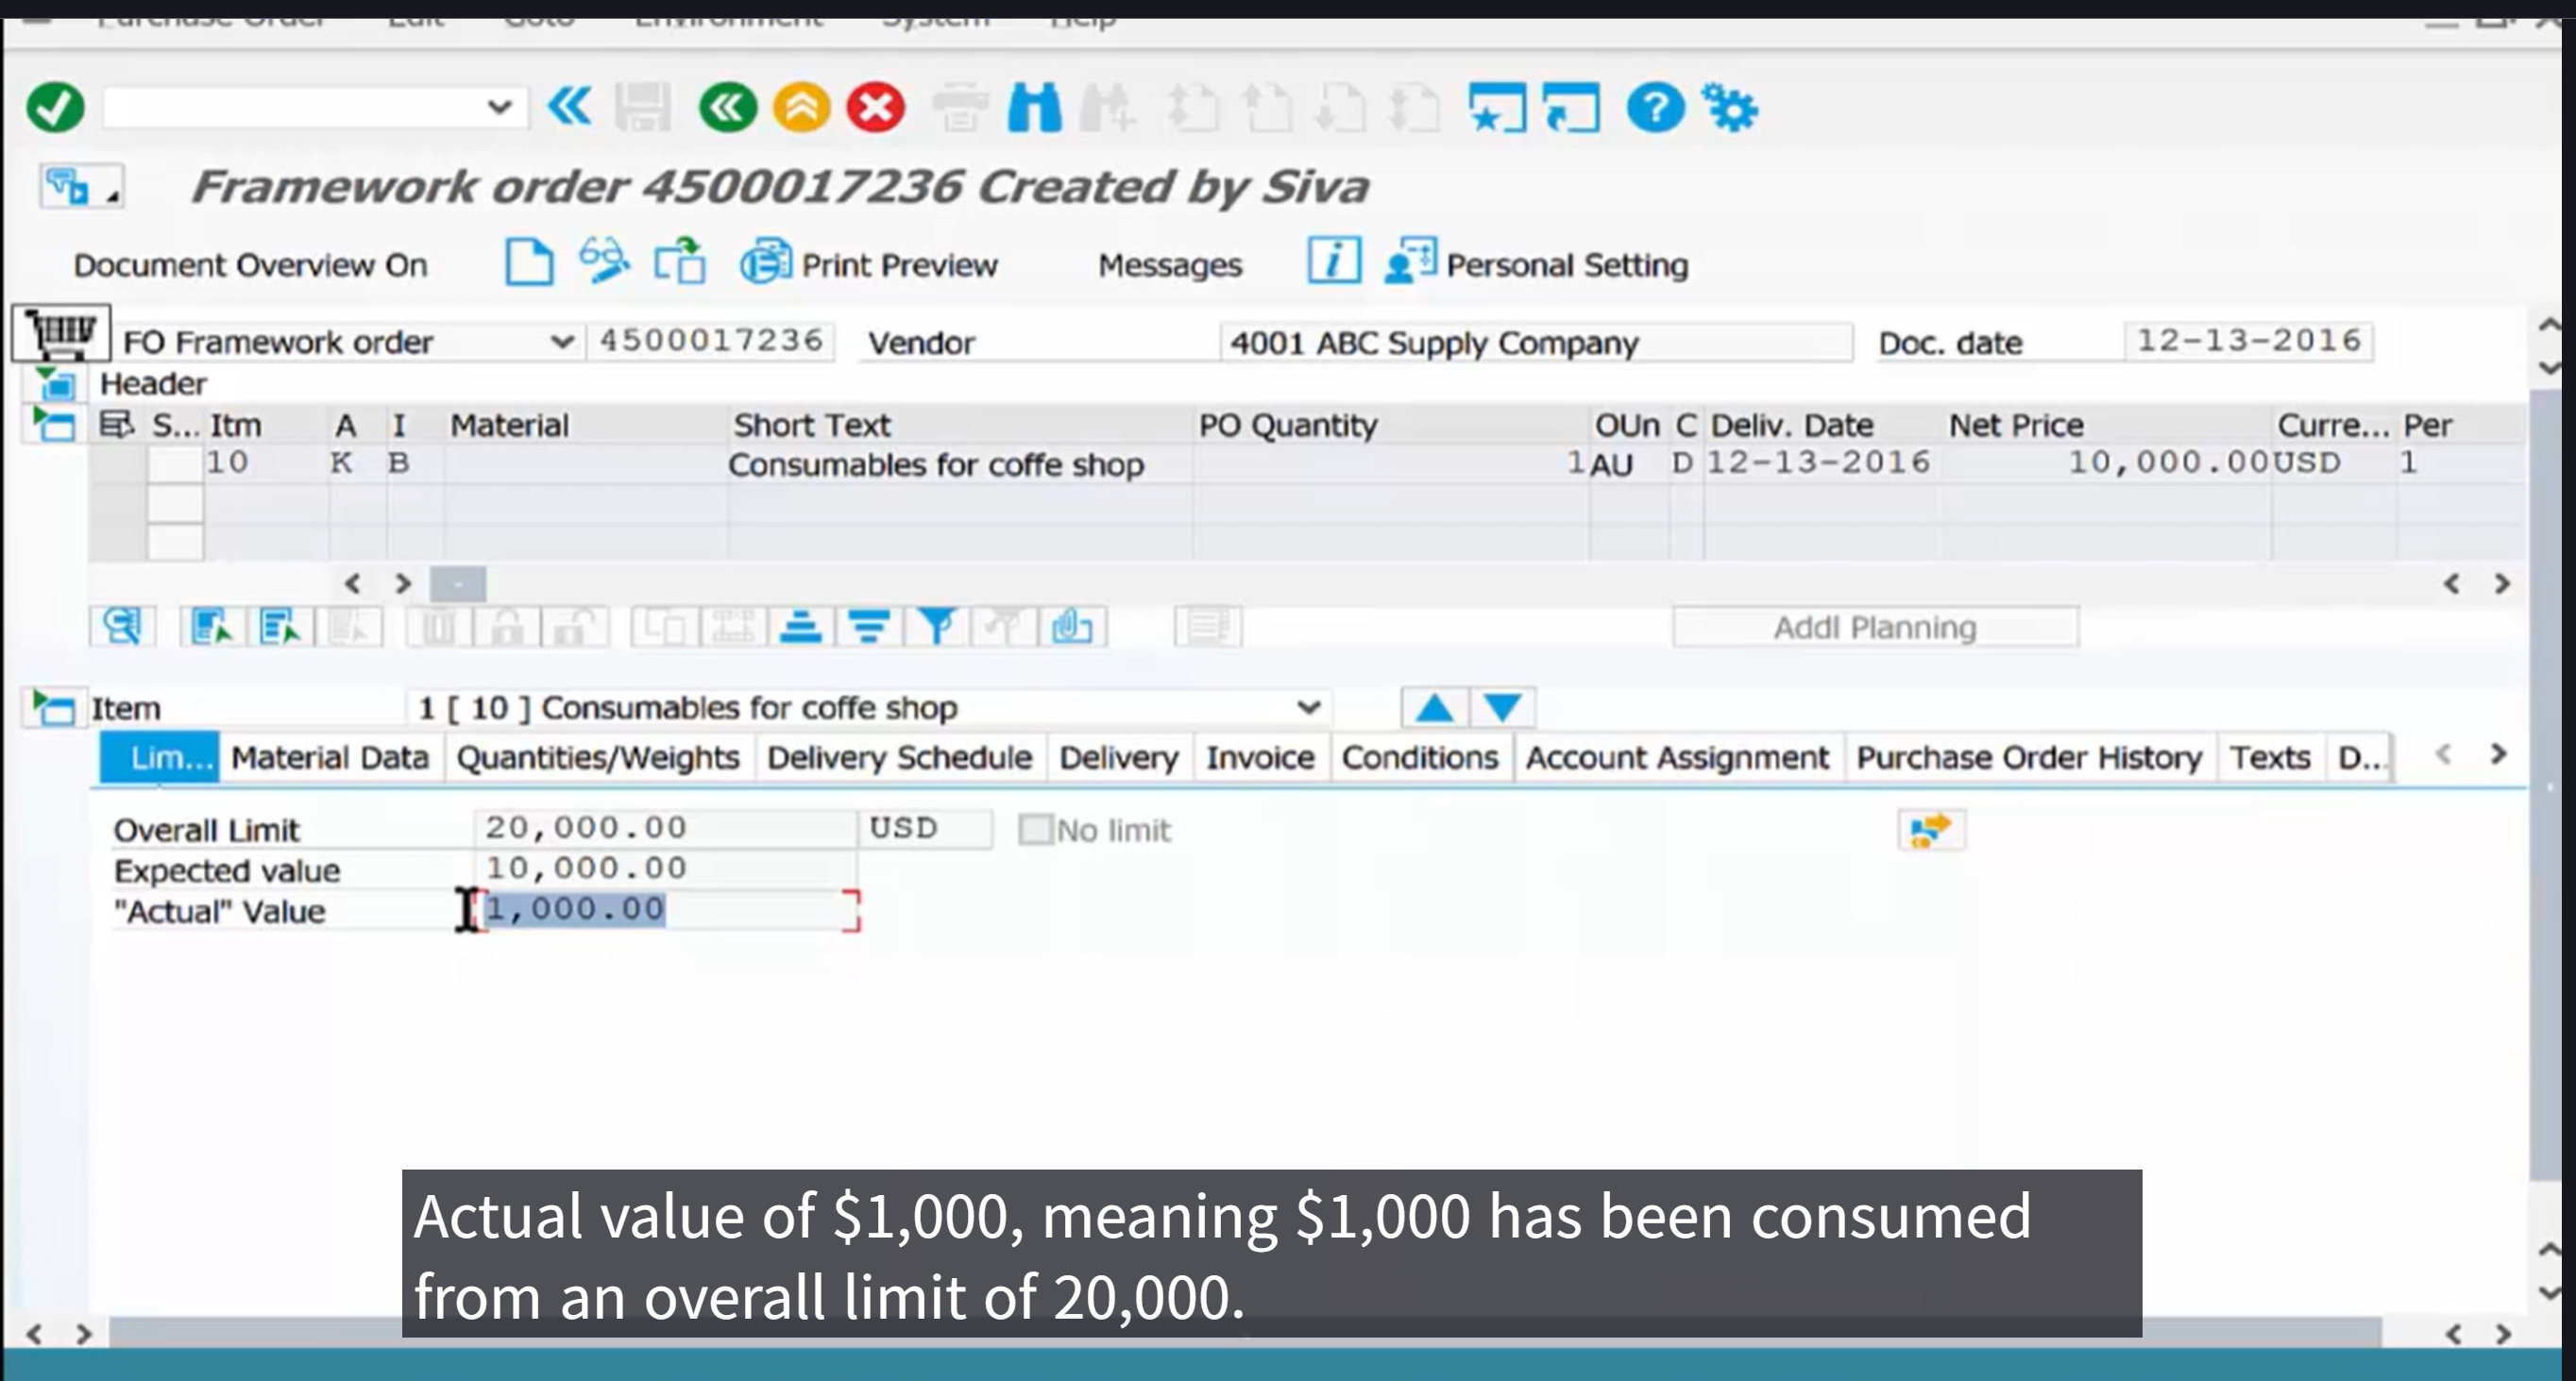
Task: Open the item selector dropdown arrow
Action: (x=1308, y=708)
